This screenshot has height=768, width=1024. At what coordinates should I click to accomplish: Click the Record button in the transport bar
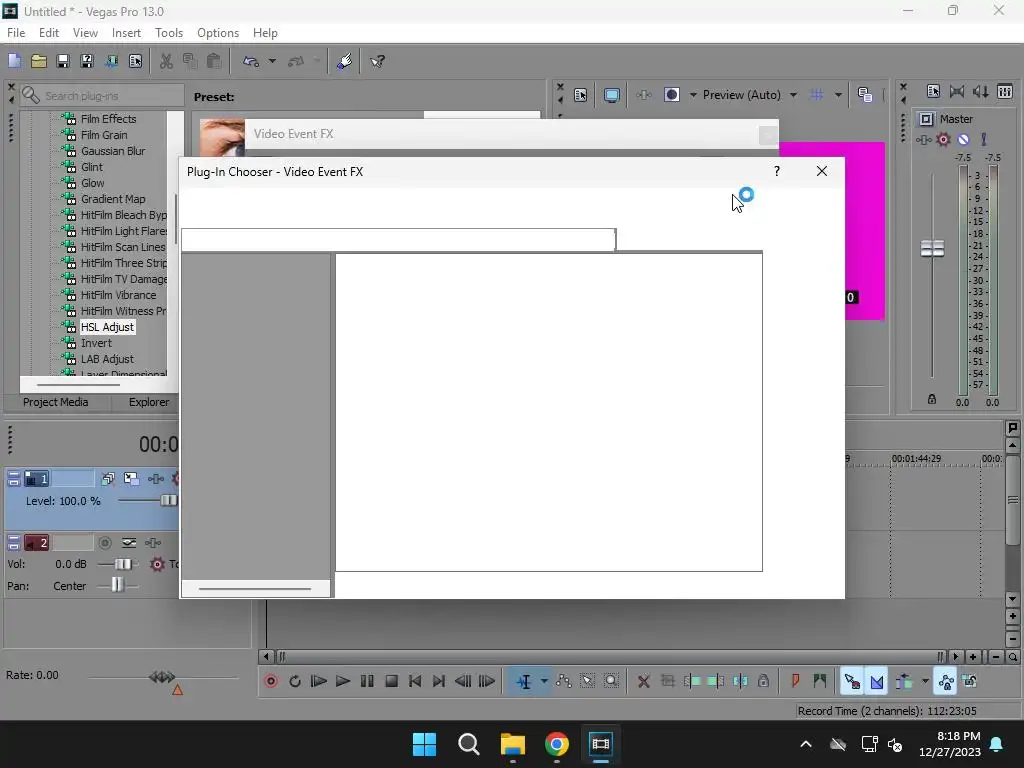(x=271, y=682)
